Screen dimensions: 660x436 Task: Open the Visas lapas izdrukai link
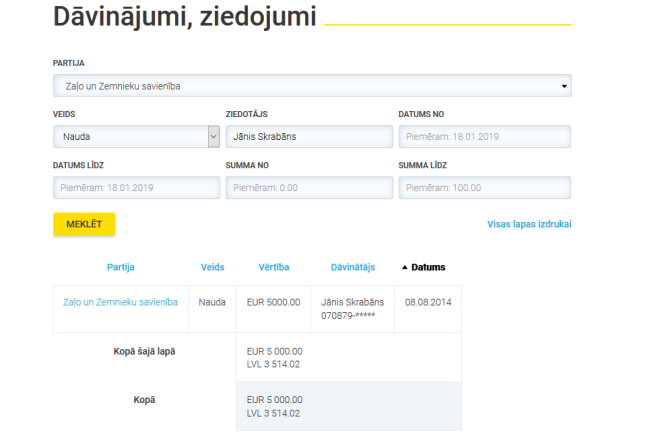[x=529, y=224]
